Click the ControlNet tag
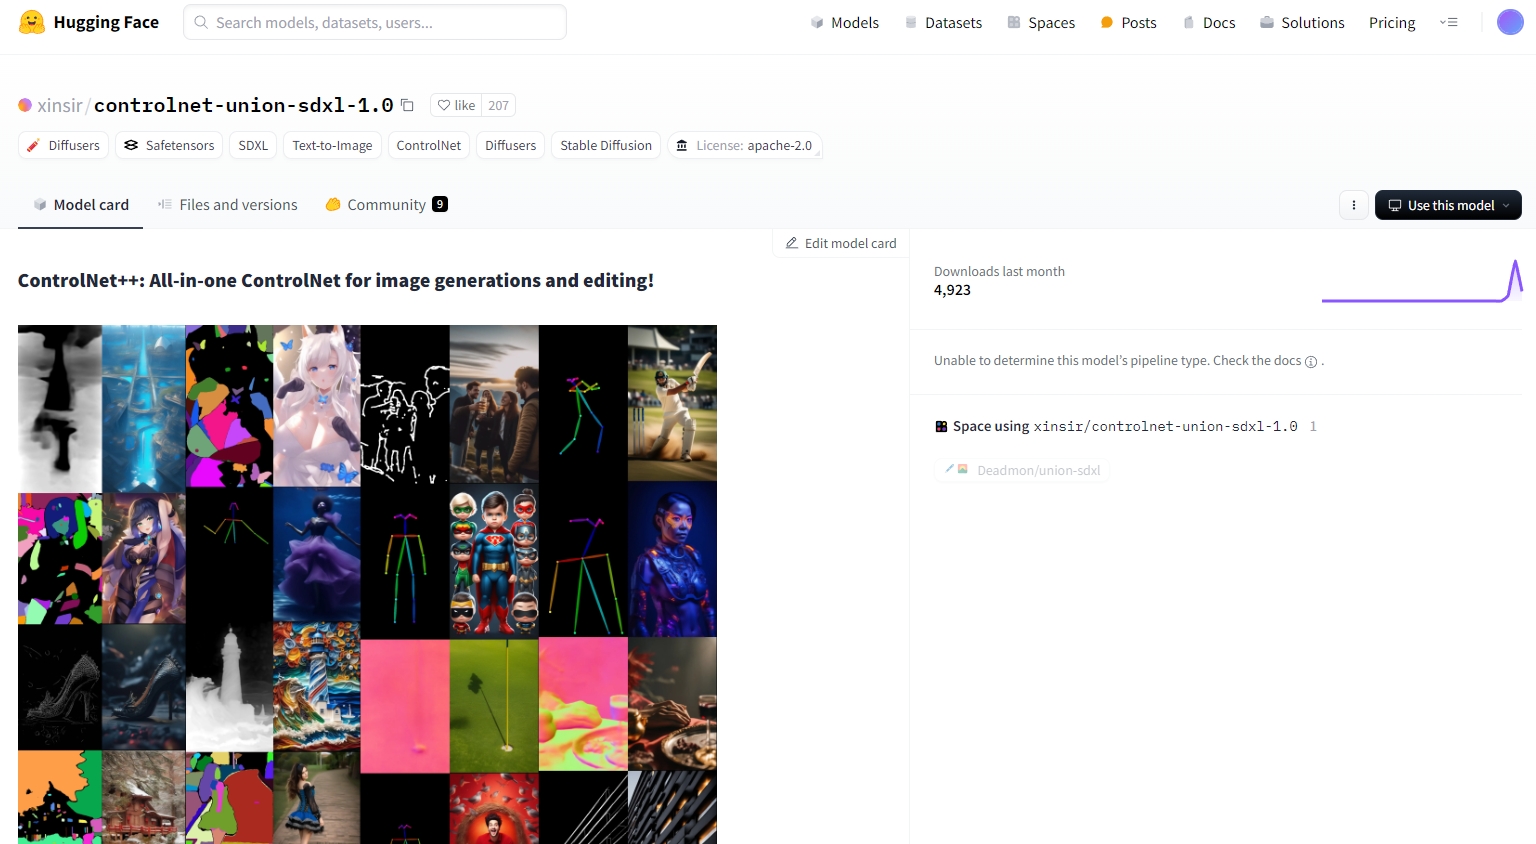This screenshot has height=844, width=1536. pyautogui.click(x=429, y=145)
